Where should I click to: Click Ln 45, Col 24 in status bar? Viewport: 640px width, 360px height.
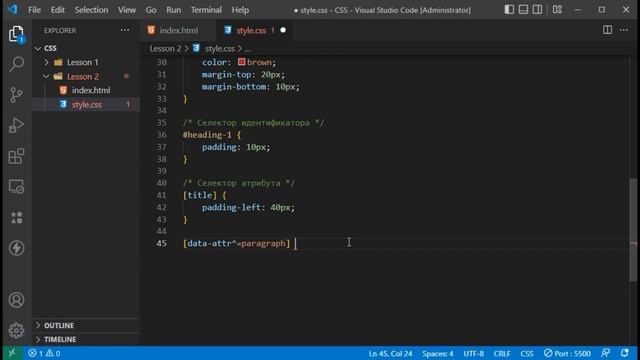[390, 353]
